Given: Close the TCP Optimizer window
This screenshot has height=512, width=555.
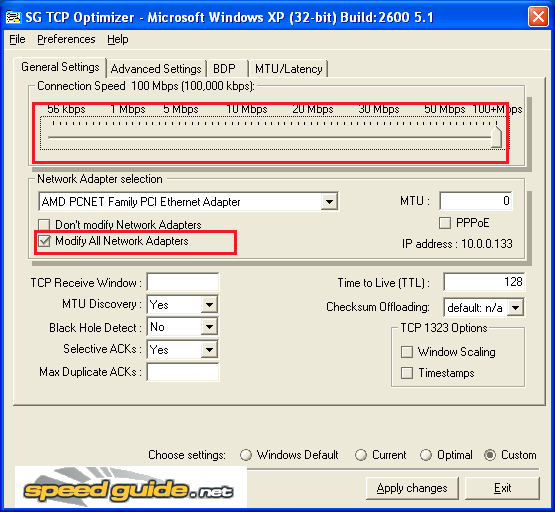Looking at the screenshot, I should coord(538,17).
